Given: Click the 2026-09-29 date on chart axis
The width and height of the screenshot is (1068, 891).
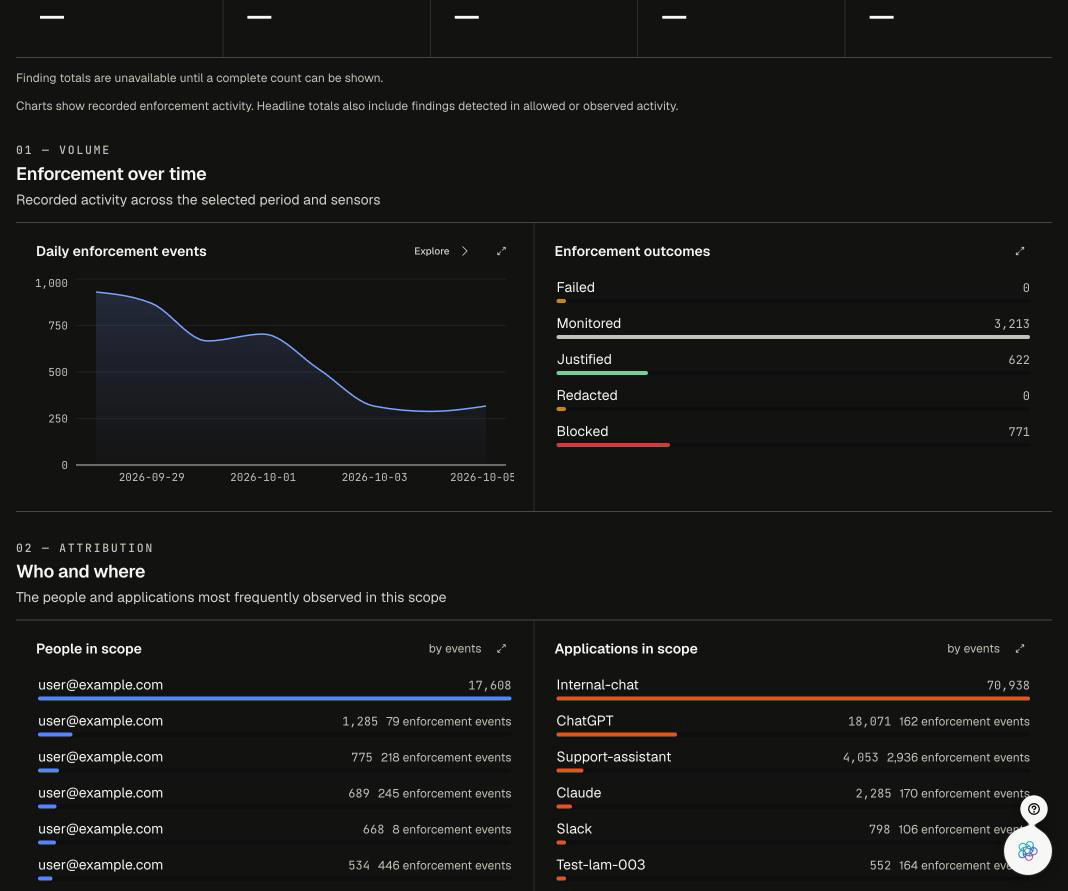Looking at the screenshot, I should click(151, 478).
